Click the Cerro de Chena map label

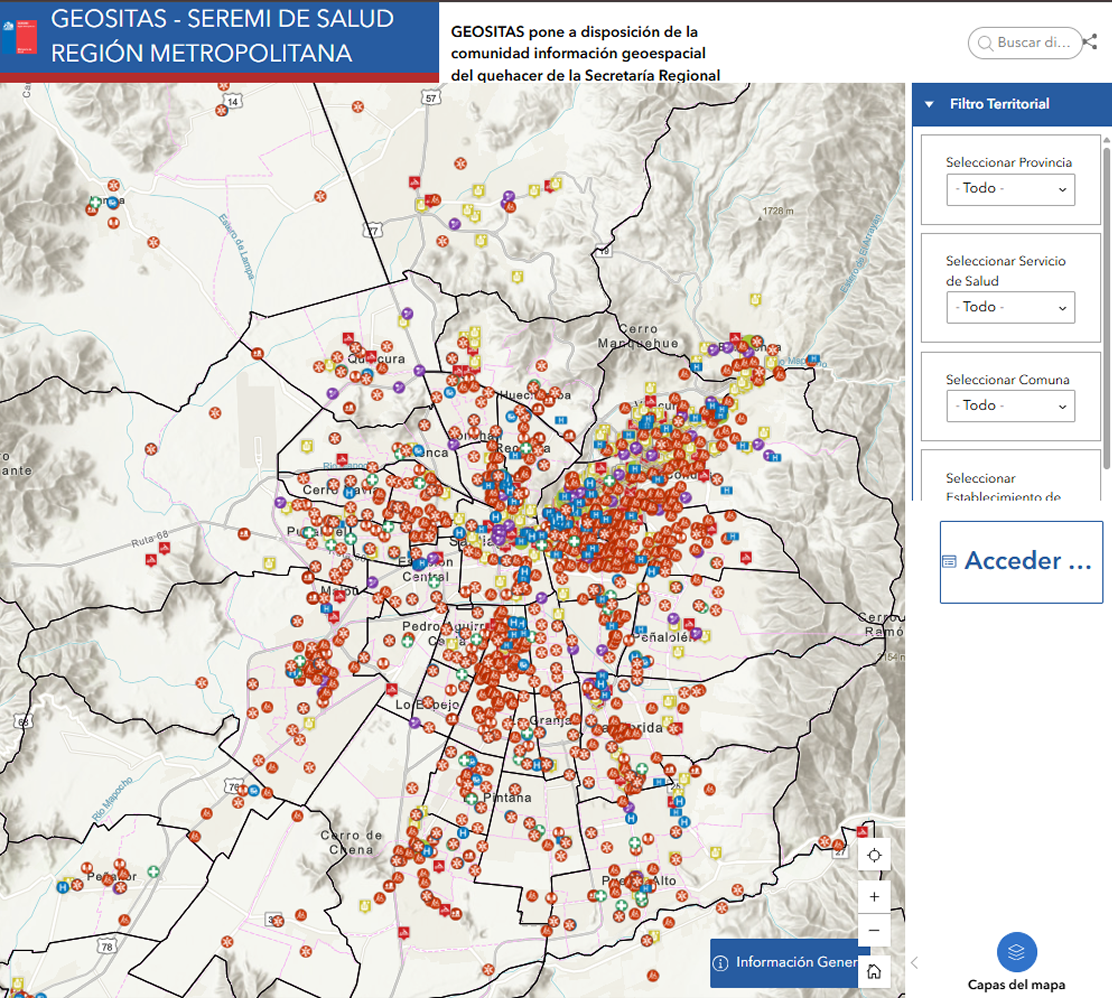[351, 842]
